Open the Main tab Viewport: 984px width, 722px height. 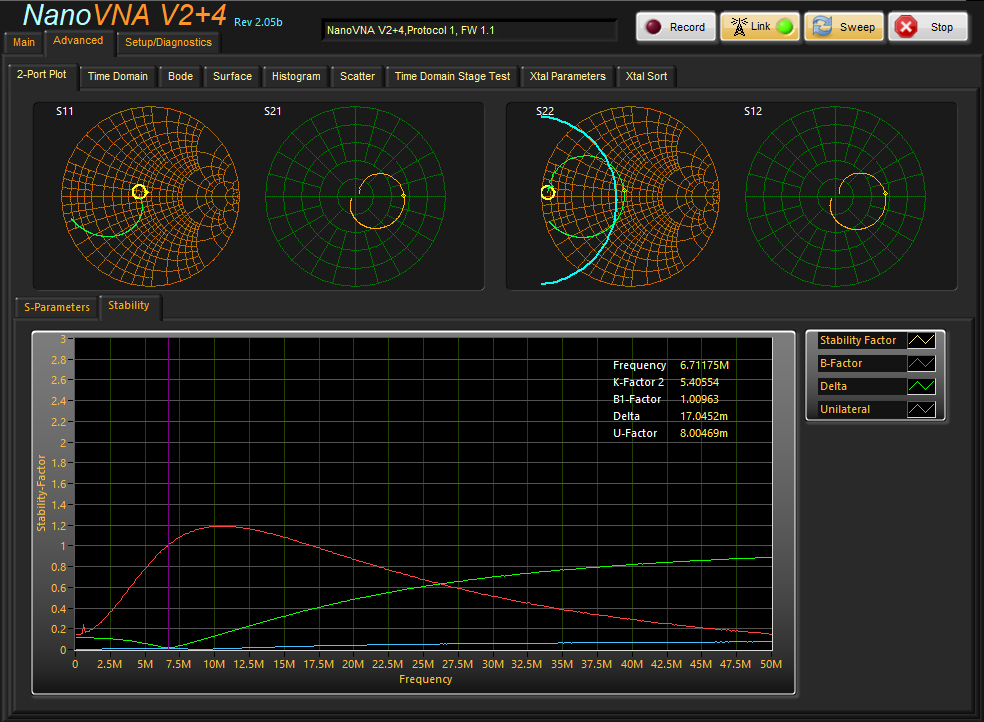24,43
